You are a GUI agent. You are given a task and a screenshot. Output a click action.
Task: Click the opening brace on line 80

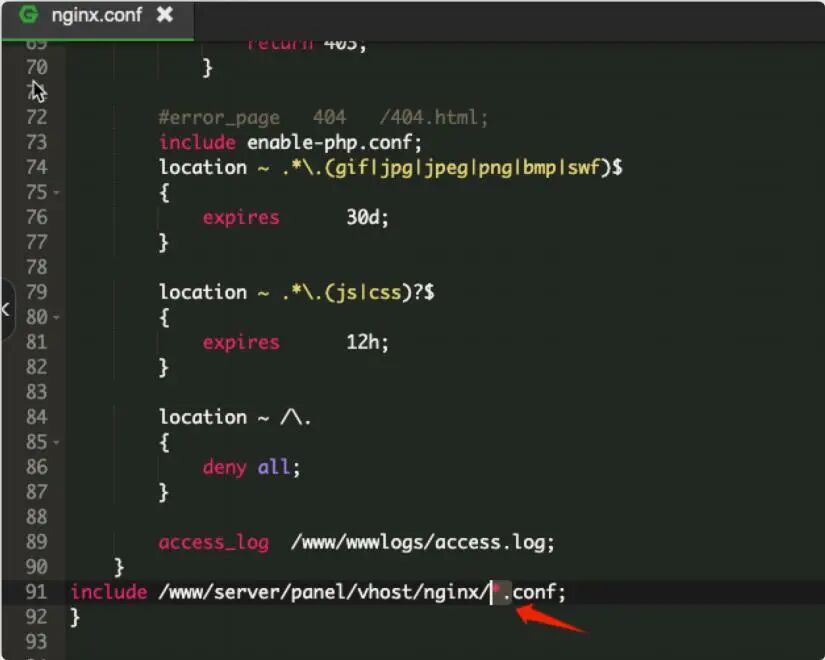(164, 317)
